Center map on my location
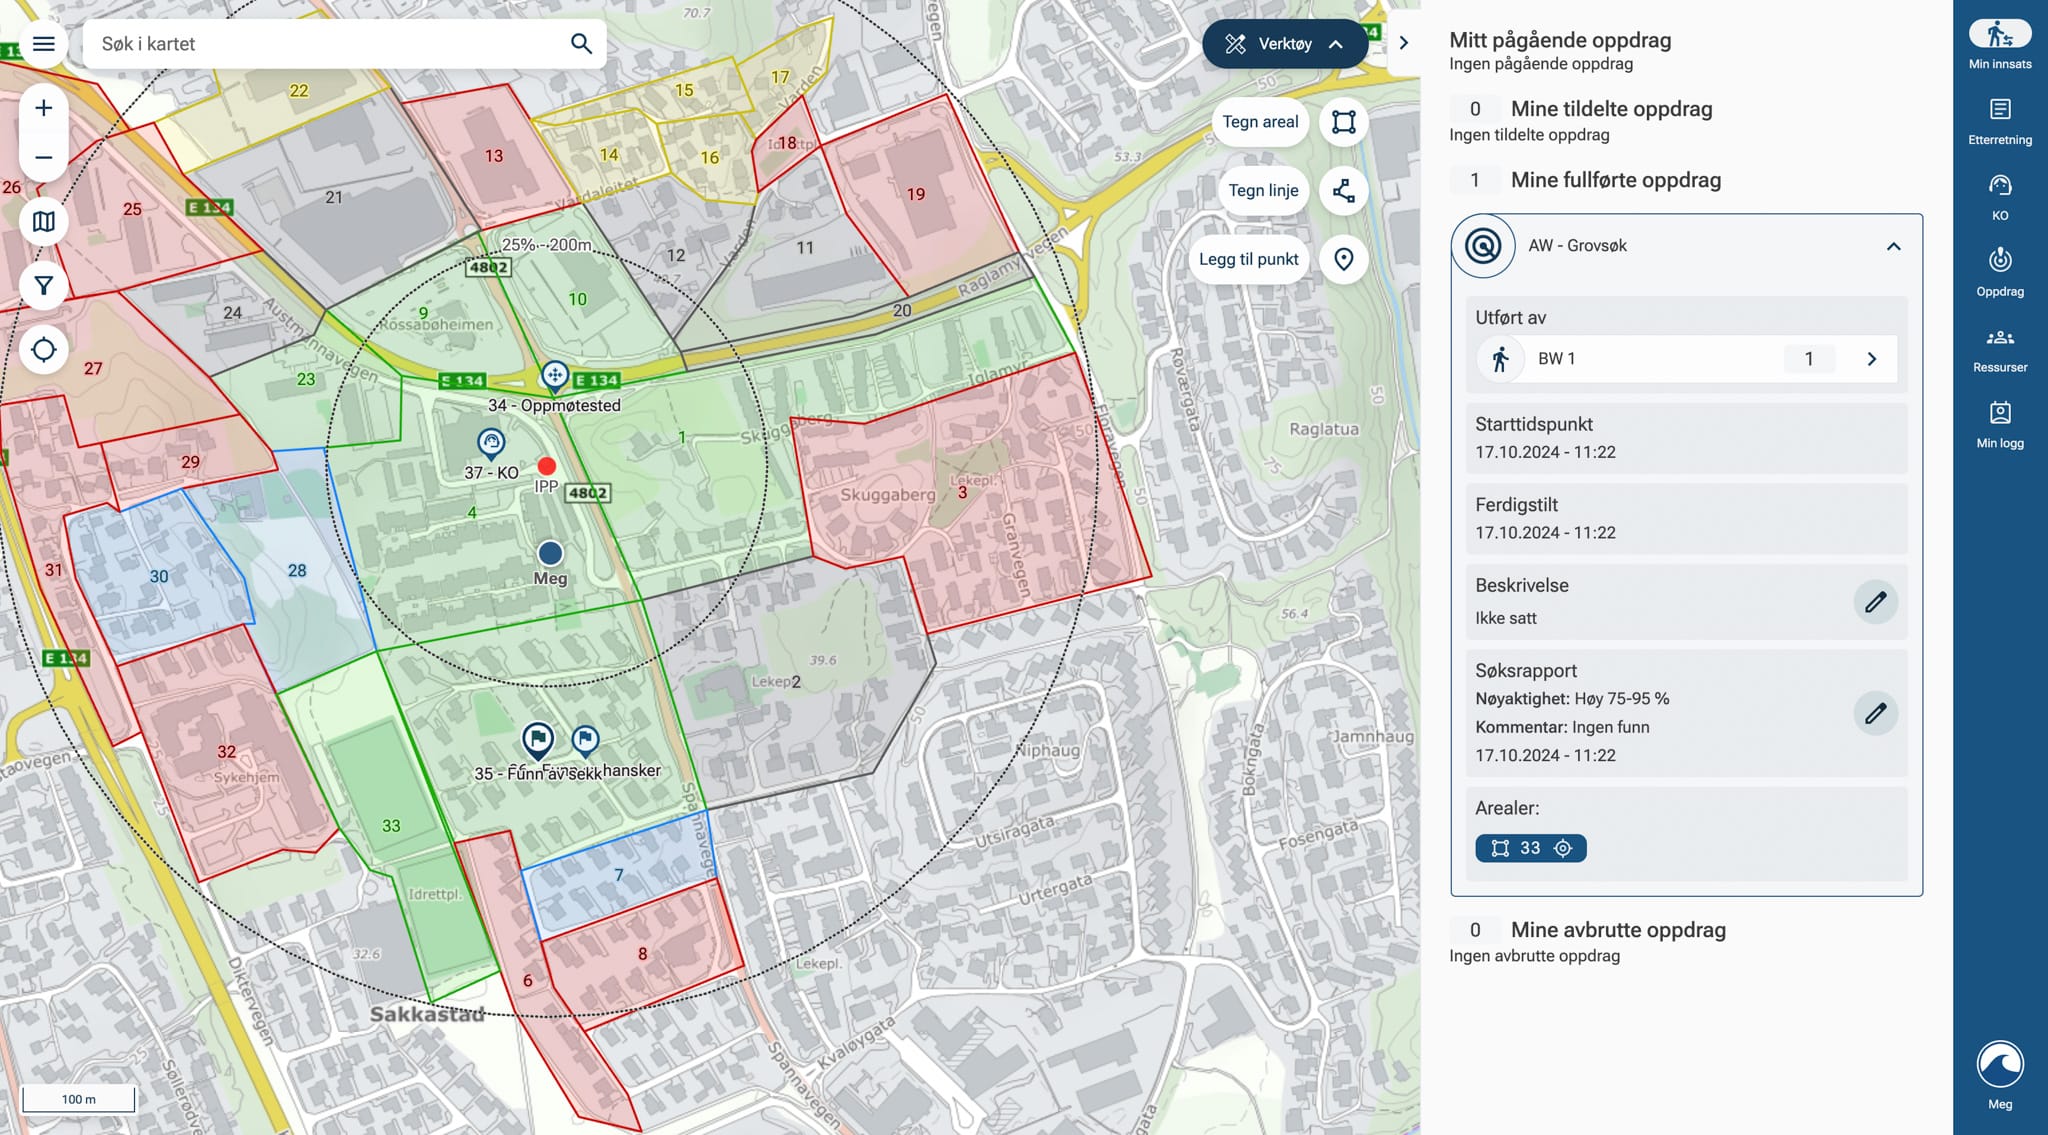2048x1135 pixels. pyautogui.click(x=43, y=350)
